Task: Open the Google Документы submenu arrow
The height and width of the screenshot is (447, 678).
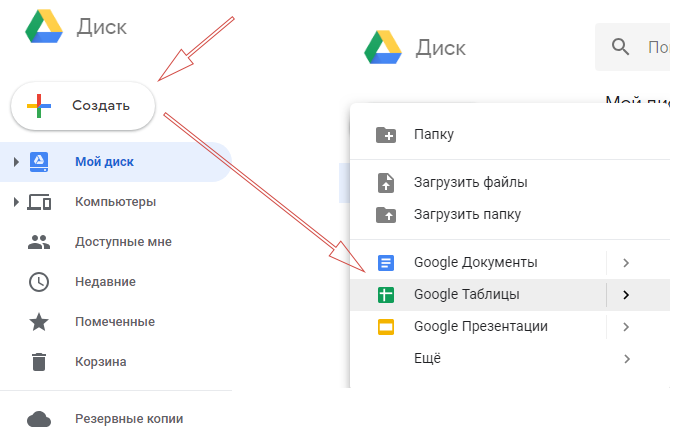Action: [626, 263]
